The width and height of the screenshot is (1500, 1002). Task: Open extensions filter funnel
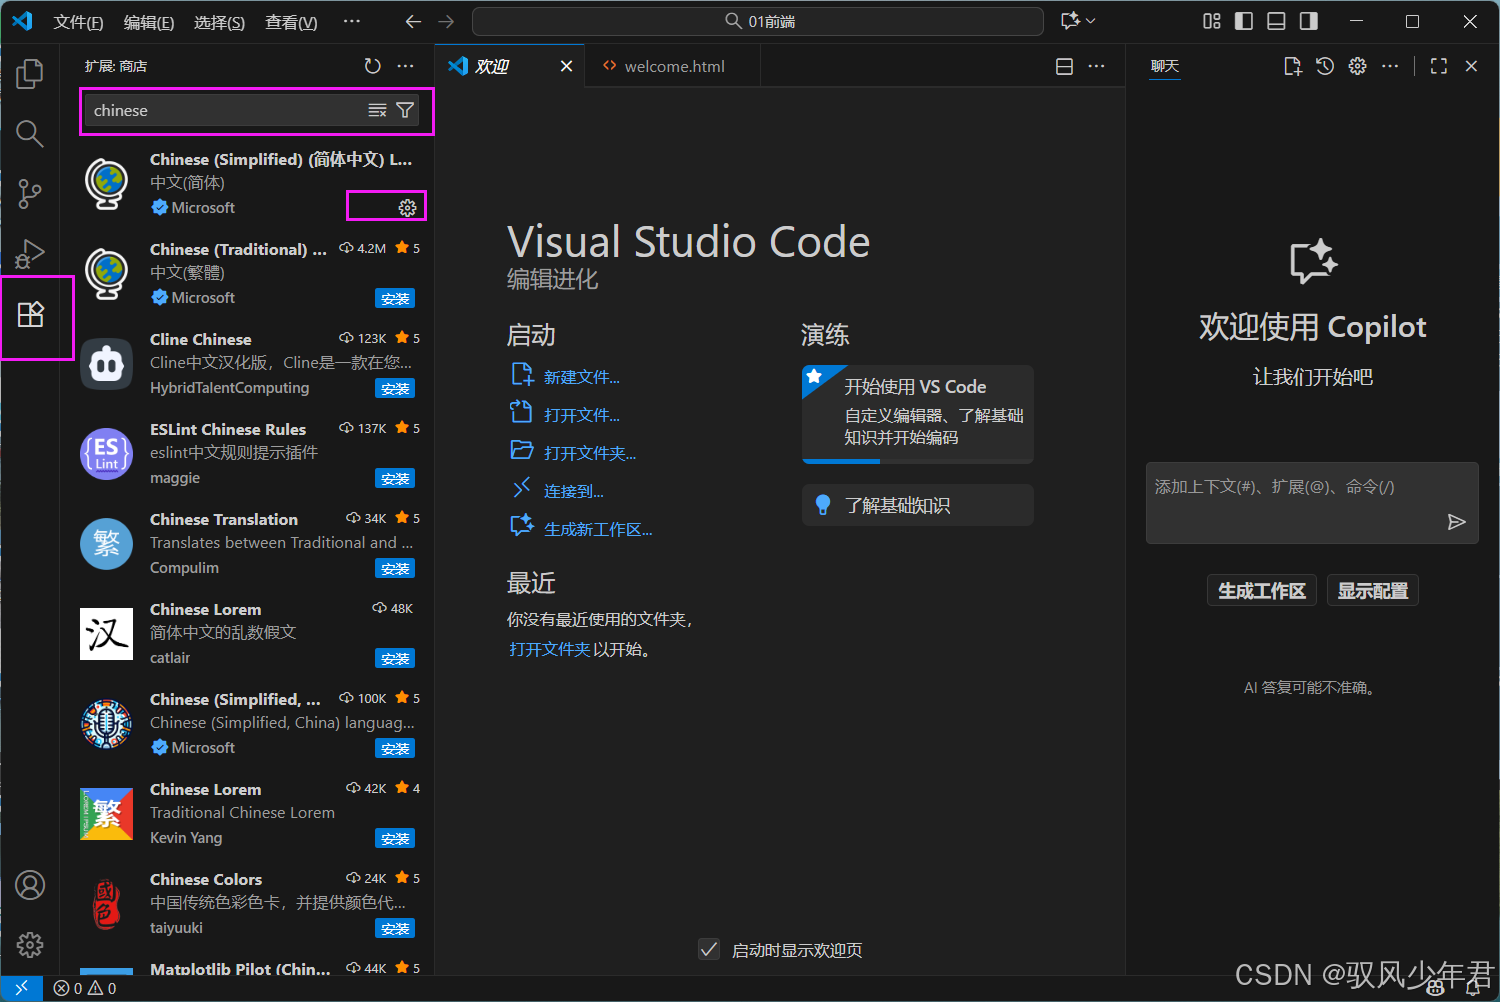405,110
